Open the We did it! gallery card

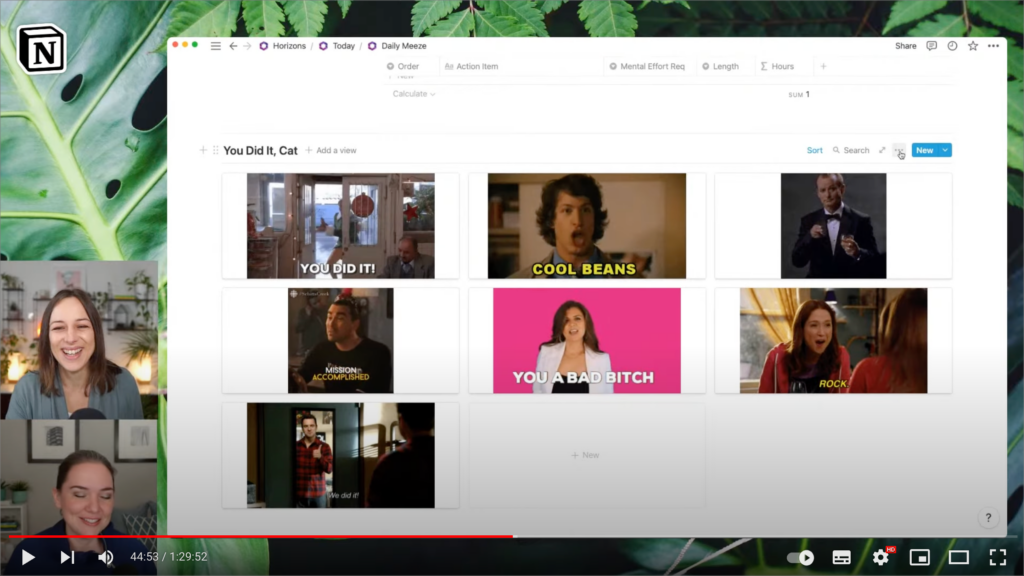coord(340,455)
